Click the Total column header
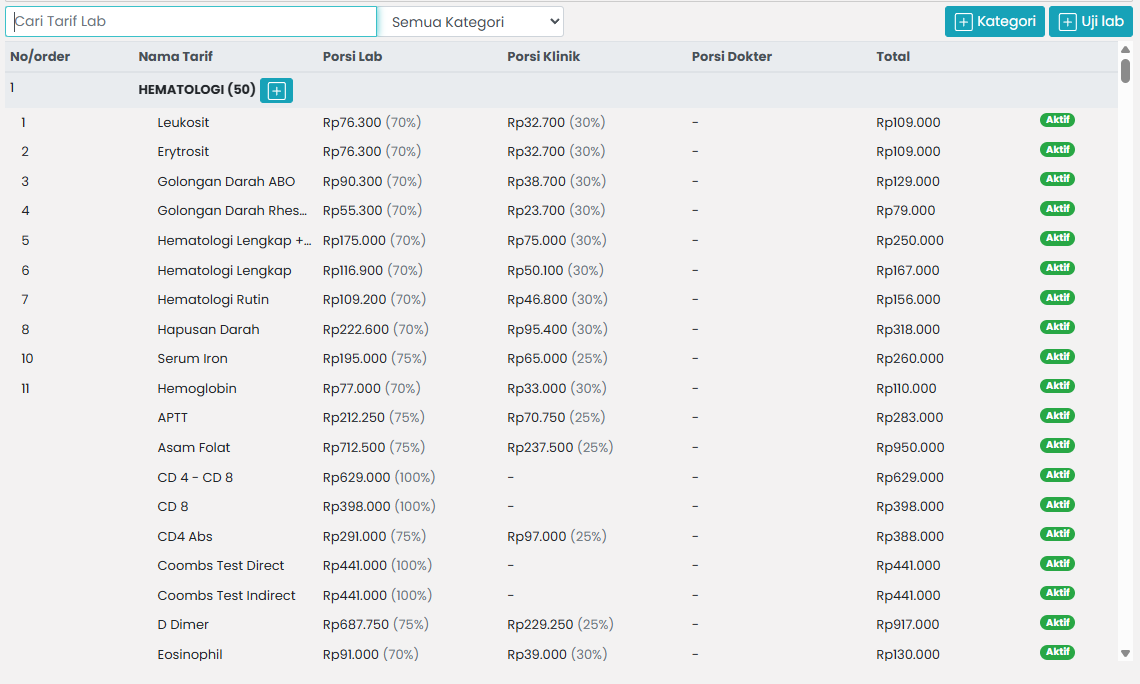The width and height of the screenshot is (1140, 684). [x=892, y=57]
